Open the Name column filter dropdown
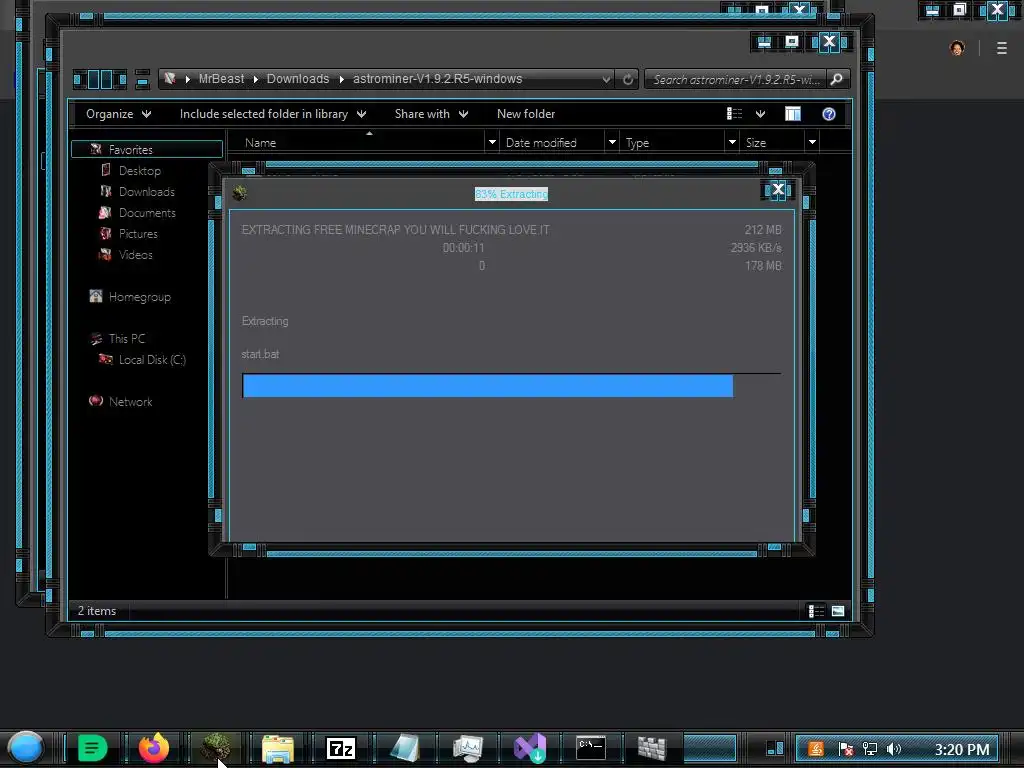The width and height of the screenshot is (1024, 768). click(x=492, y=142)
